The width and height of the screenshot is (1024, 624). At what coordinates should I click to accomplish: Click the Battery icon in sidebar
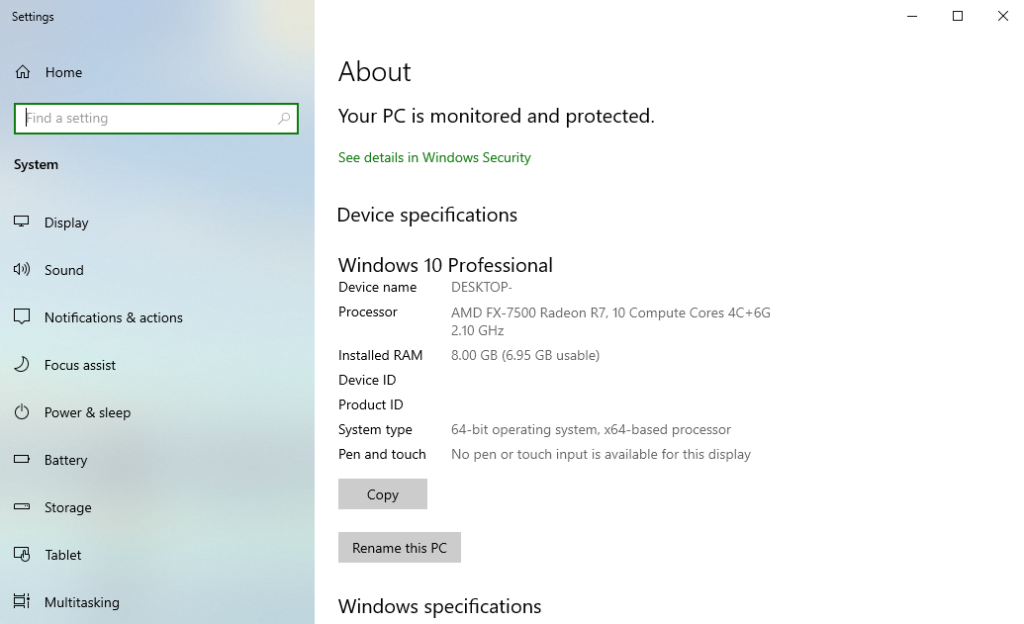click(x=21, y=460)
